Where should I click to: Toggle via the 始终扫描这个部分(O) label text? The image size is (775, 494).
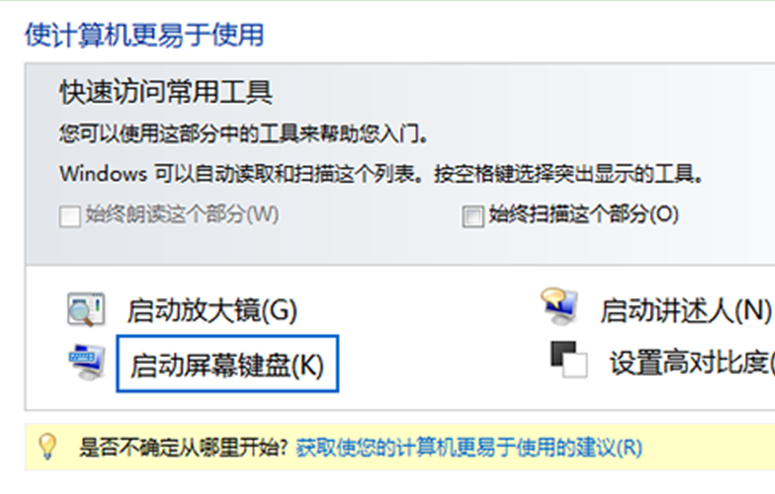(584, 215)
